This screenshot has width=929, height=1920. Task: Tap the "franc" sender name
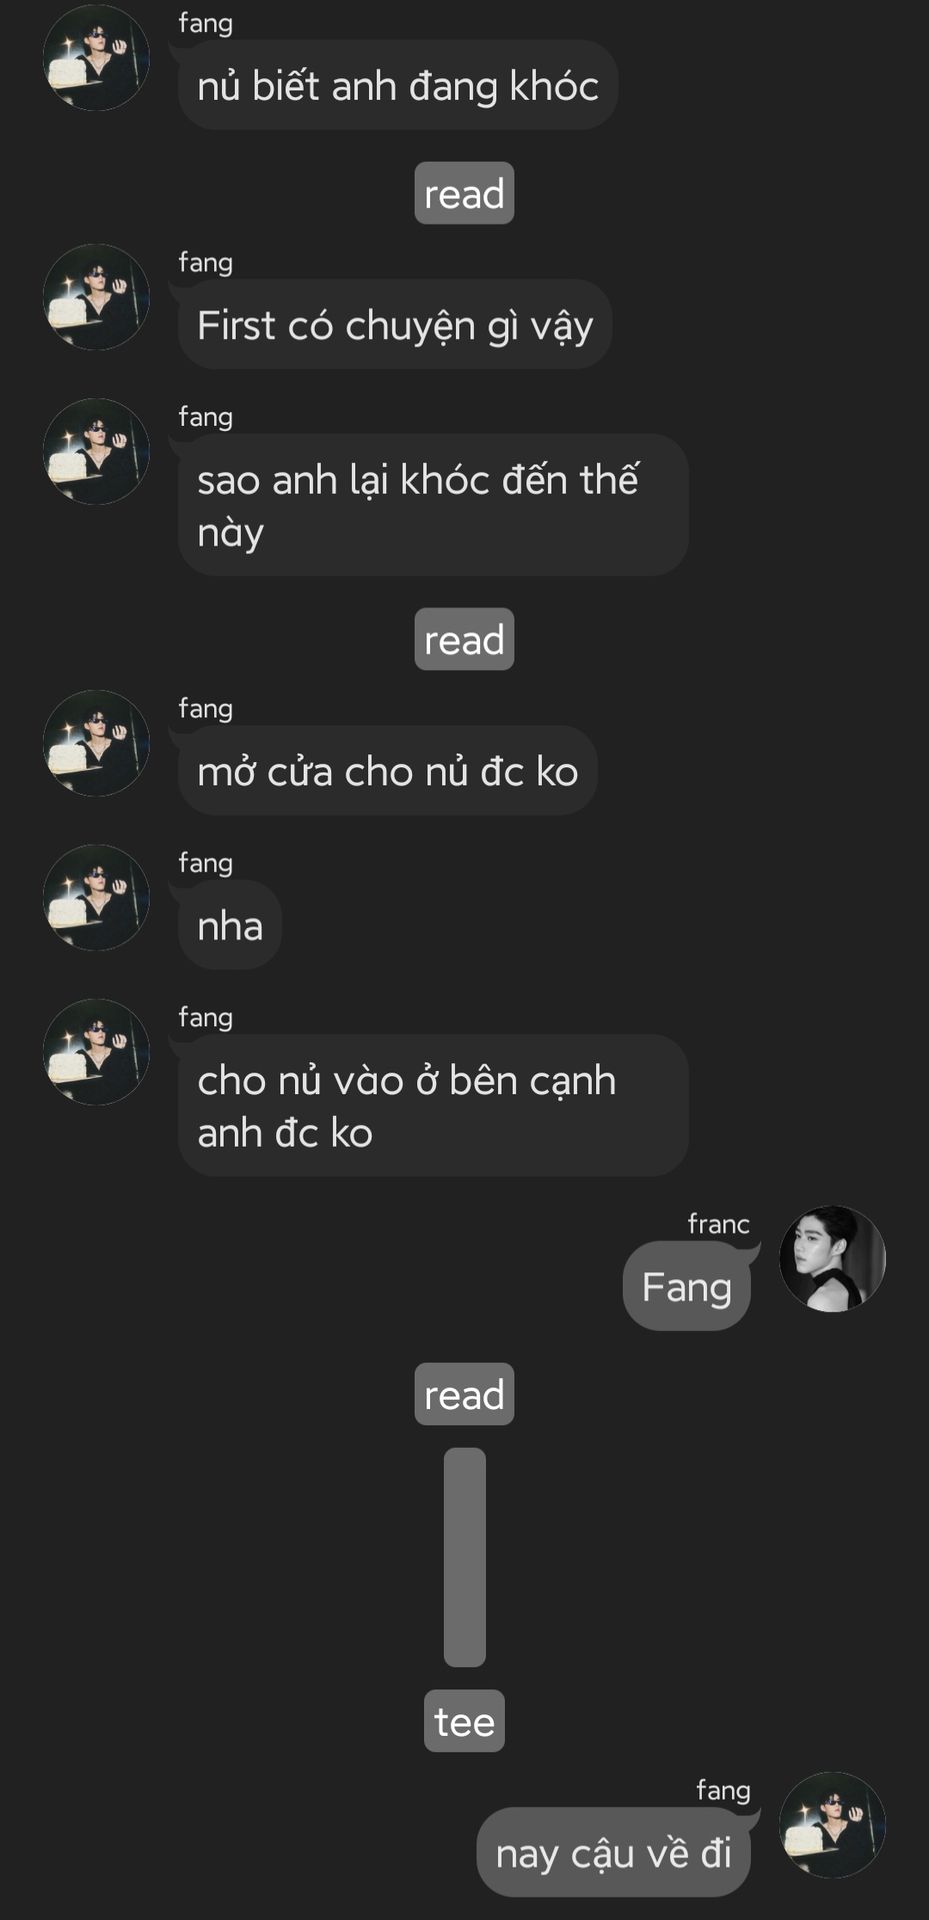click(x=719, y=1224)
